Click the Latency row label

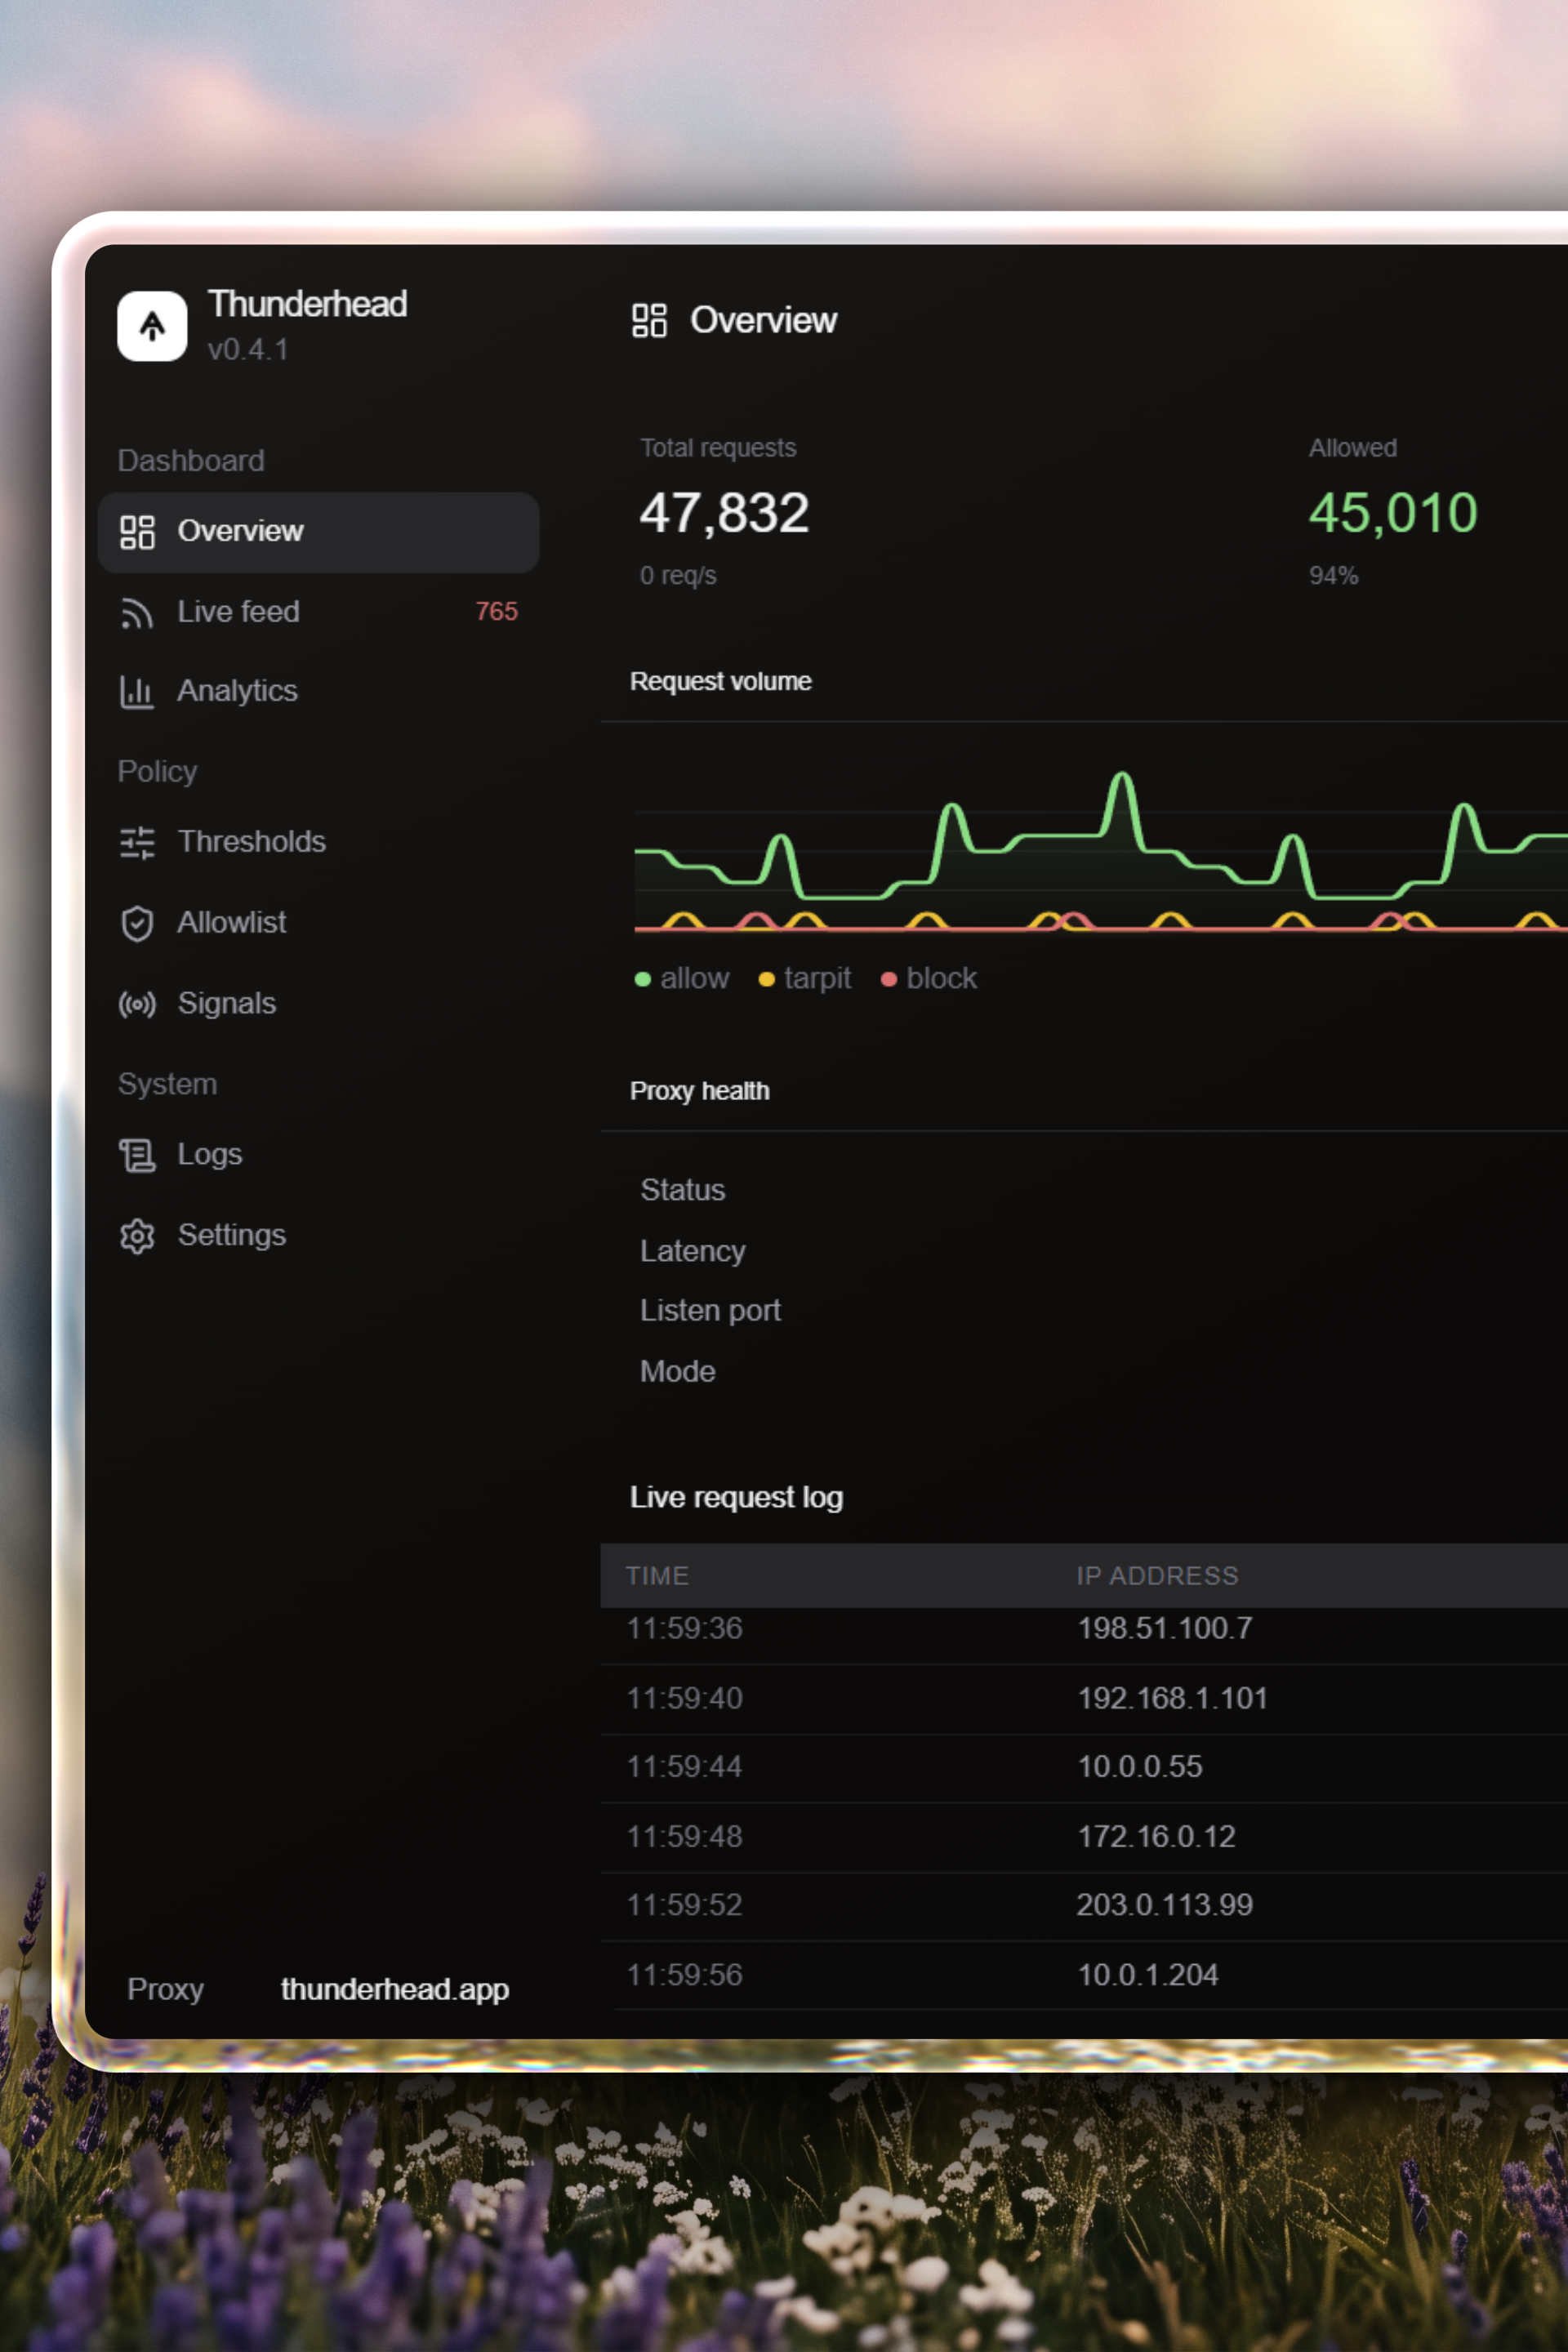pos(693,1252)
